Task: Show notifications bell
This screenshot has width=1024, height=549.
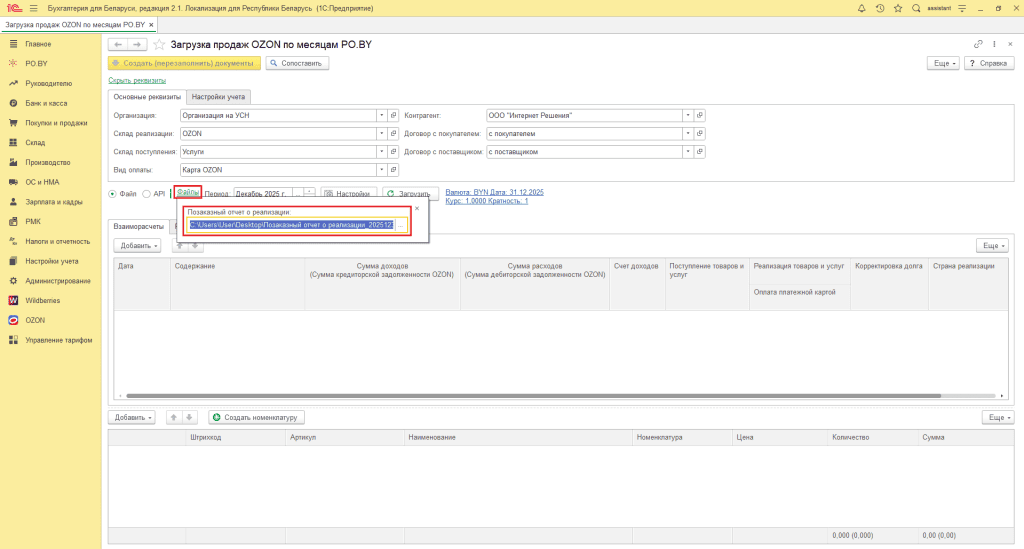Action: coord(861,8)
